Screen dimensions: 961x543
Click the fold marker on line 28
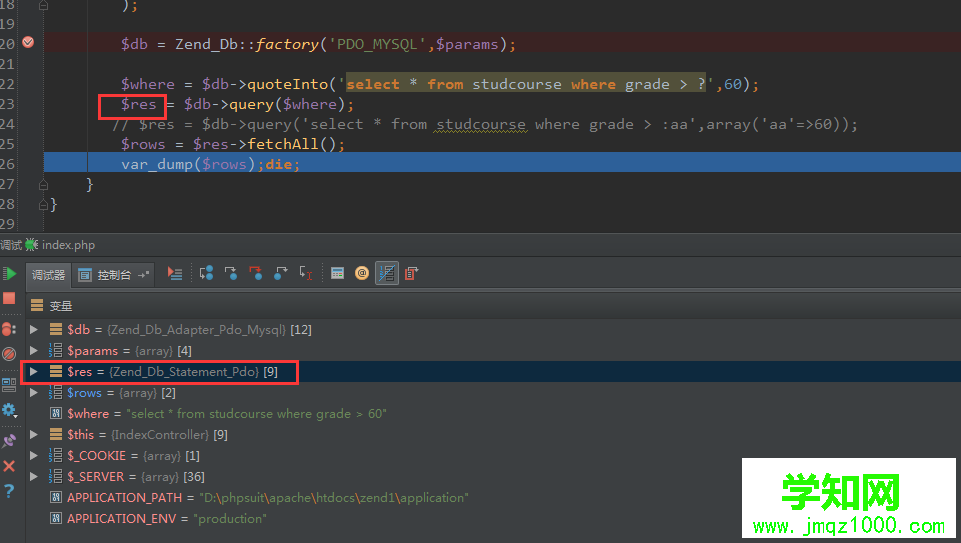(43, 204)
